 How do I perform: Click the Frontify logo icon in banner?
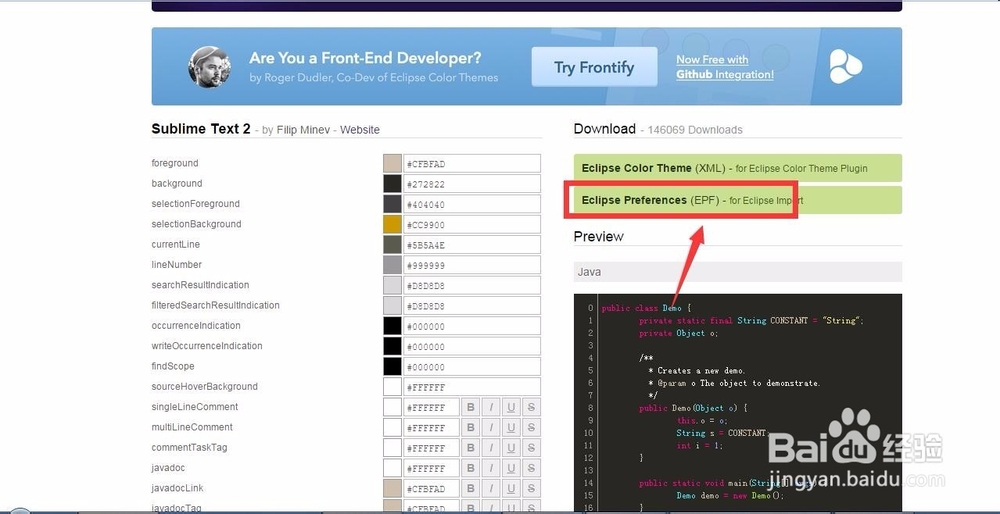click(846, 66)
